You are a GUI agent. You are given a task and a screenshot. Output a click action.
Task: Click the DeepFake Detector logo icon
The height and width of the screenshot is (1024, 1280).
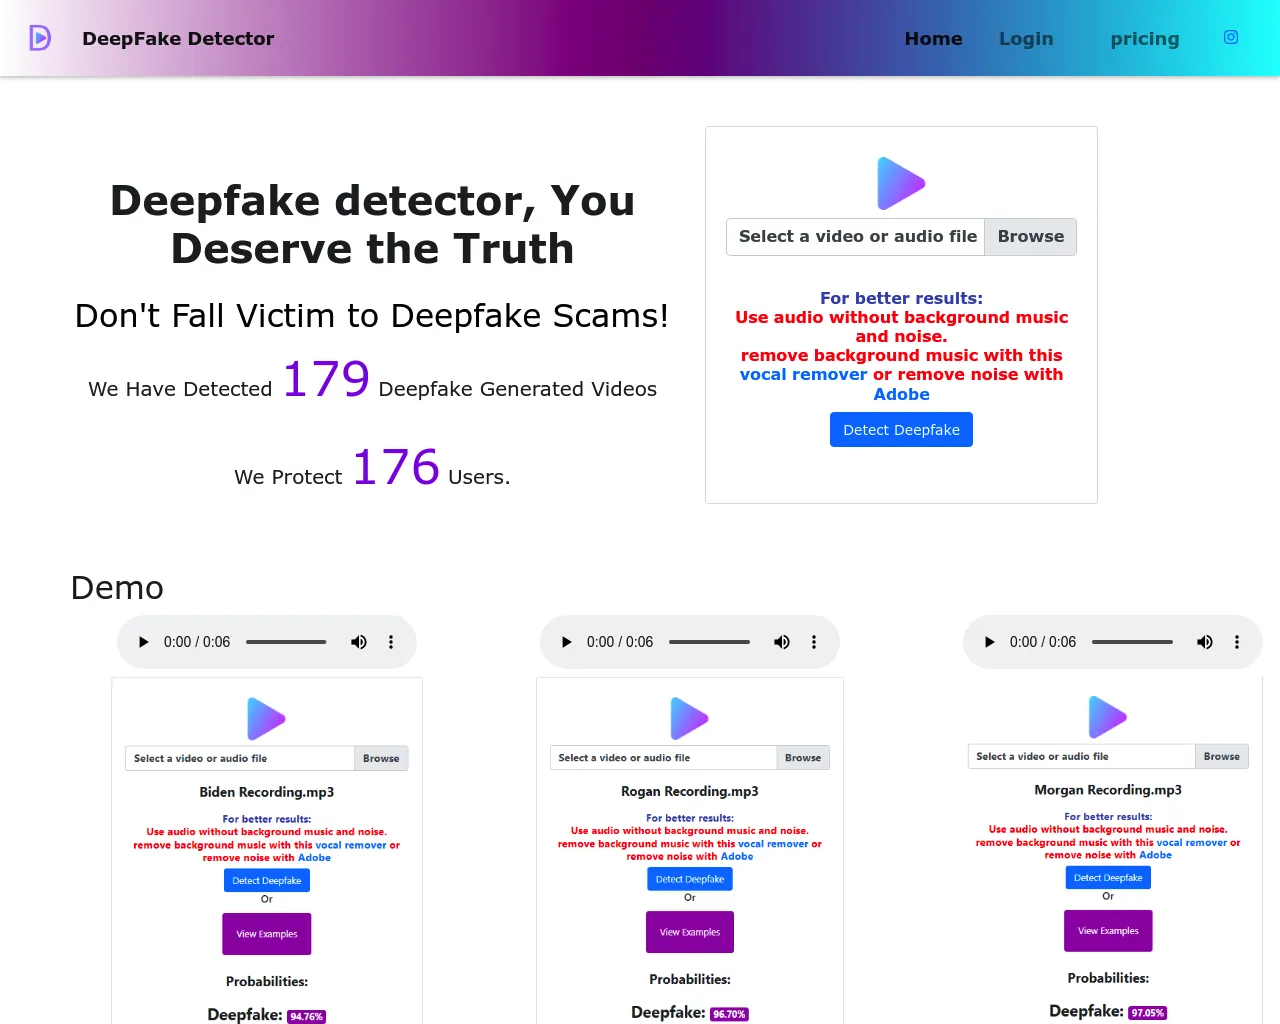click(39, 37)
